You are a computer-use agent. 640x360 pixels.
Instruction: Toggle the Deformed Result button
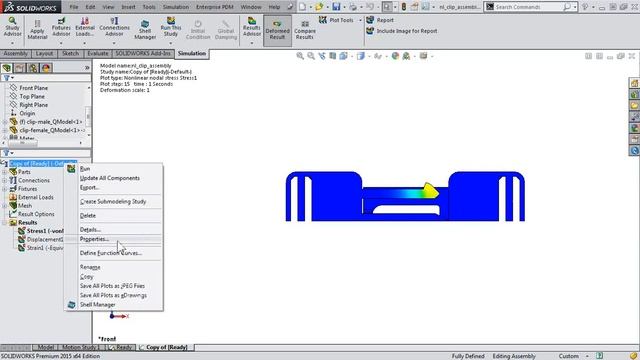(277, 31)
